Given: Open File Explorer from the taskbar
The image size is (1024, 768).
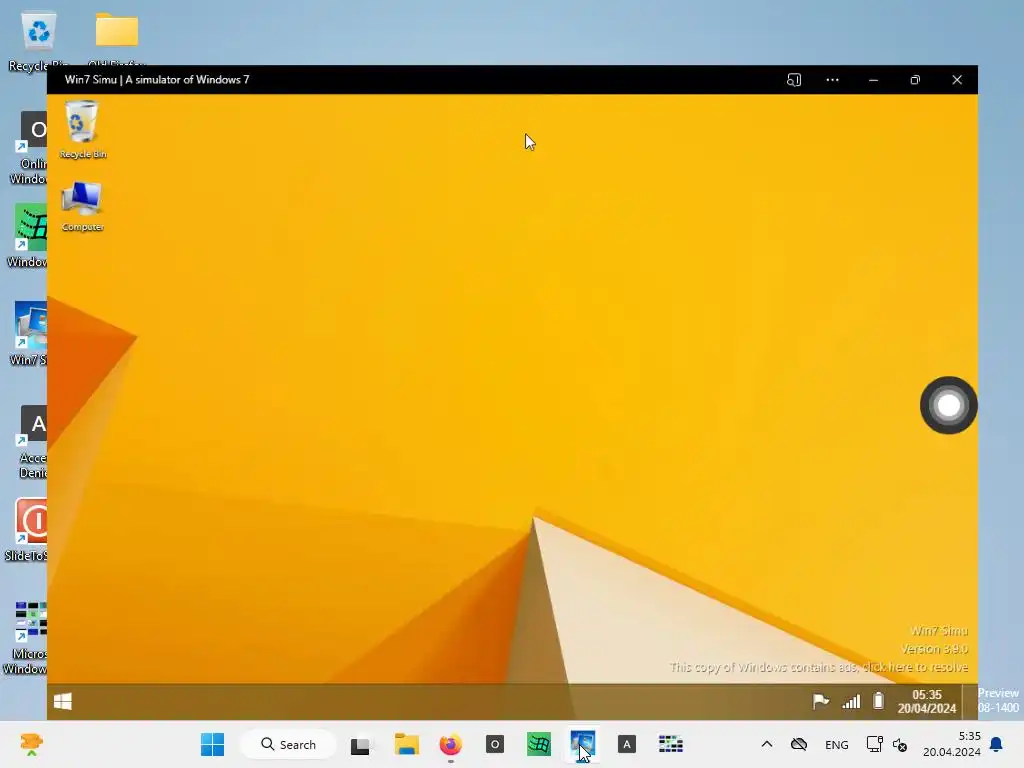Looking at the screenshot, I should click(406, 744).
